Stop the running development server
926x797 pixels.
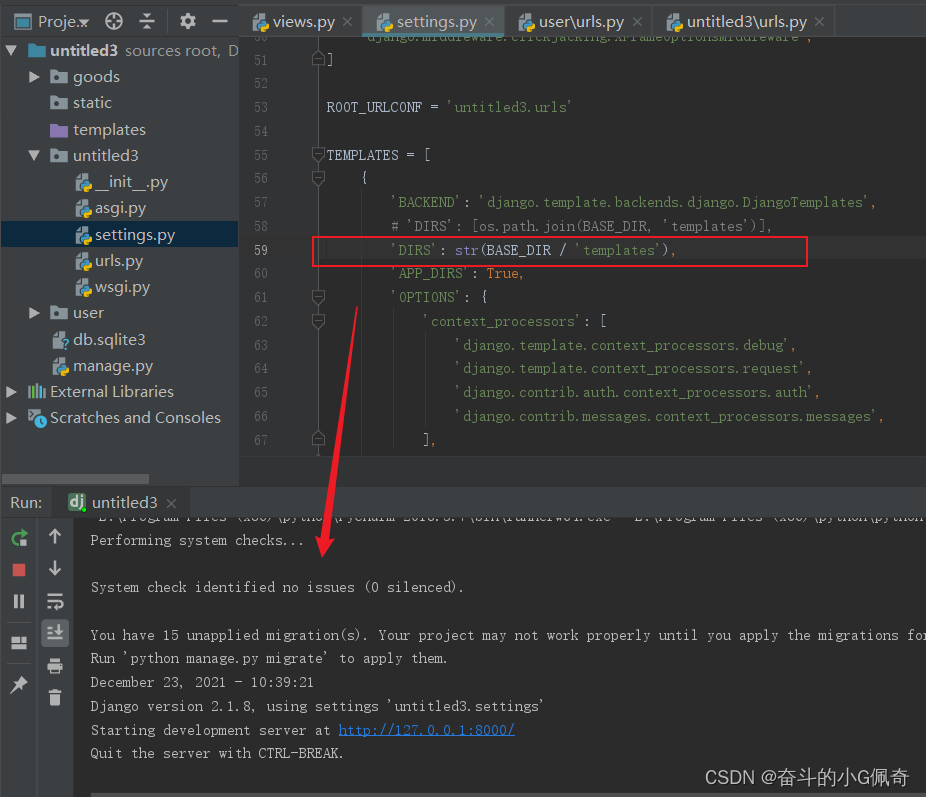coord(18,570)
